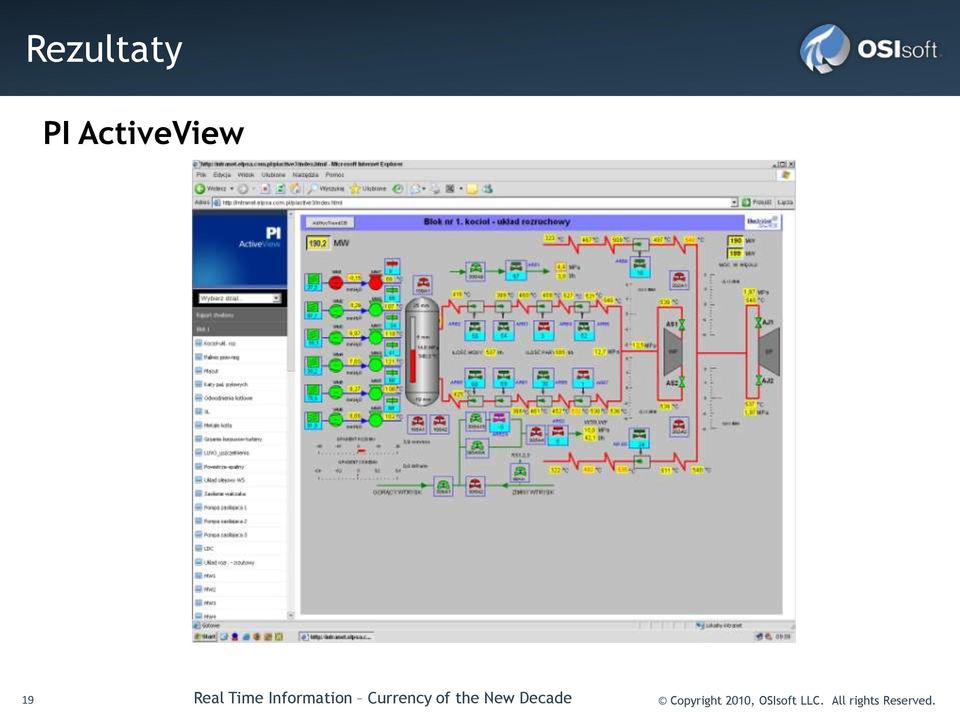
Task: Select Pompa zasilająca 3 in sidebar
Action: [225, 534]
